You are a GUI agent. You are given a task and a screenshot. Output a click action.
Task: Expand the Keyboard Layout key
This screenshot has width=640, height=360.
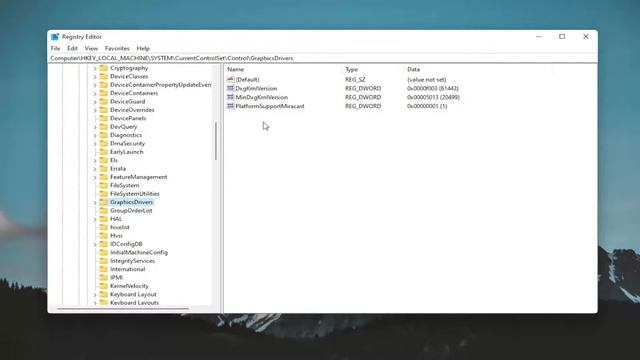click(95, 294)
